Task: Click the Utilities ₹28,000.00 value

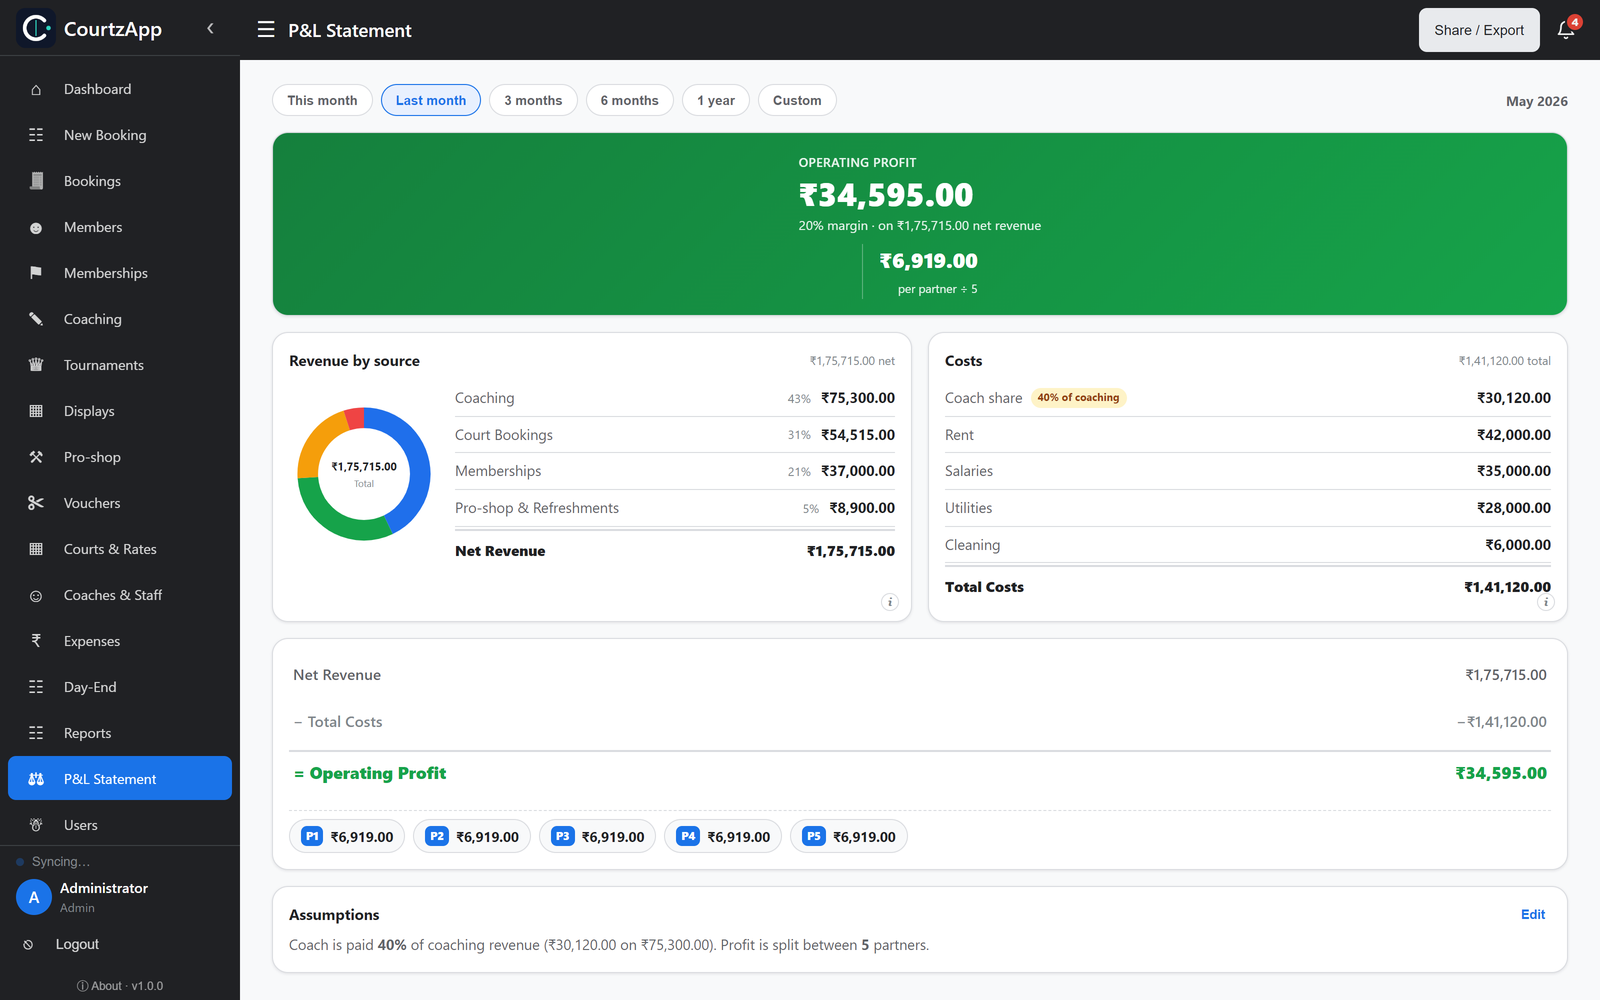Action: tap(1514, 508)
